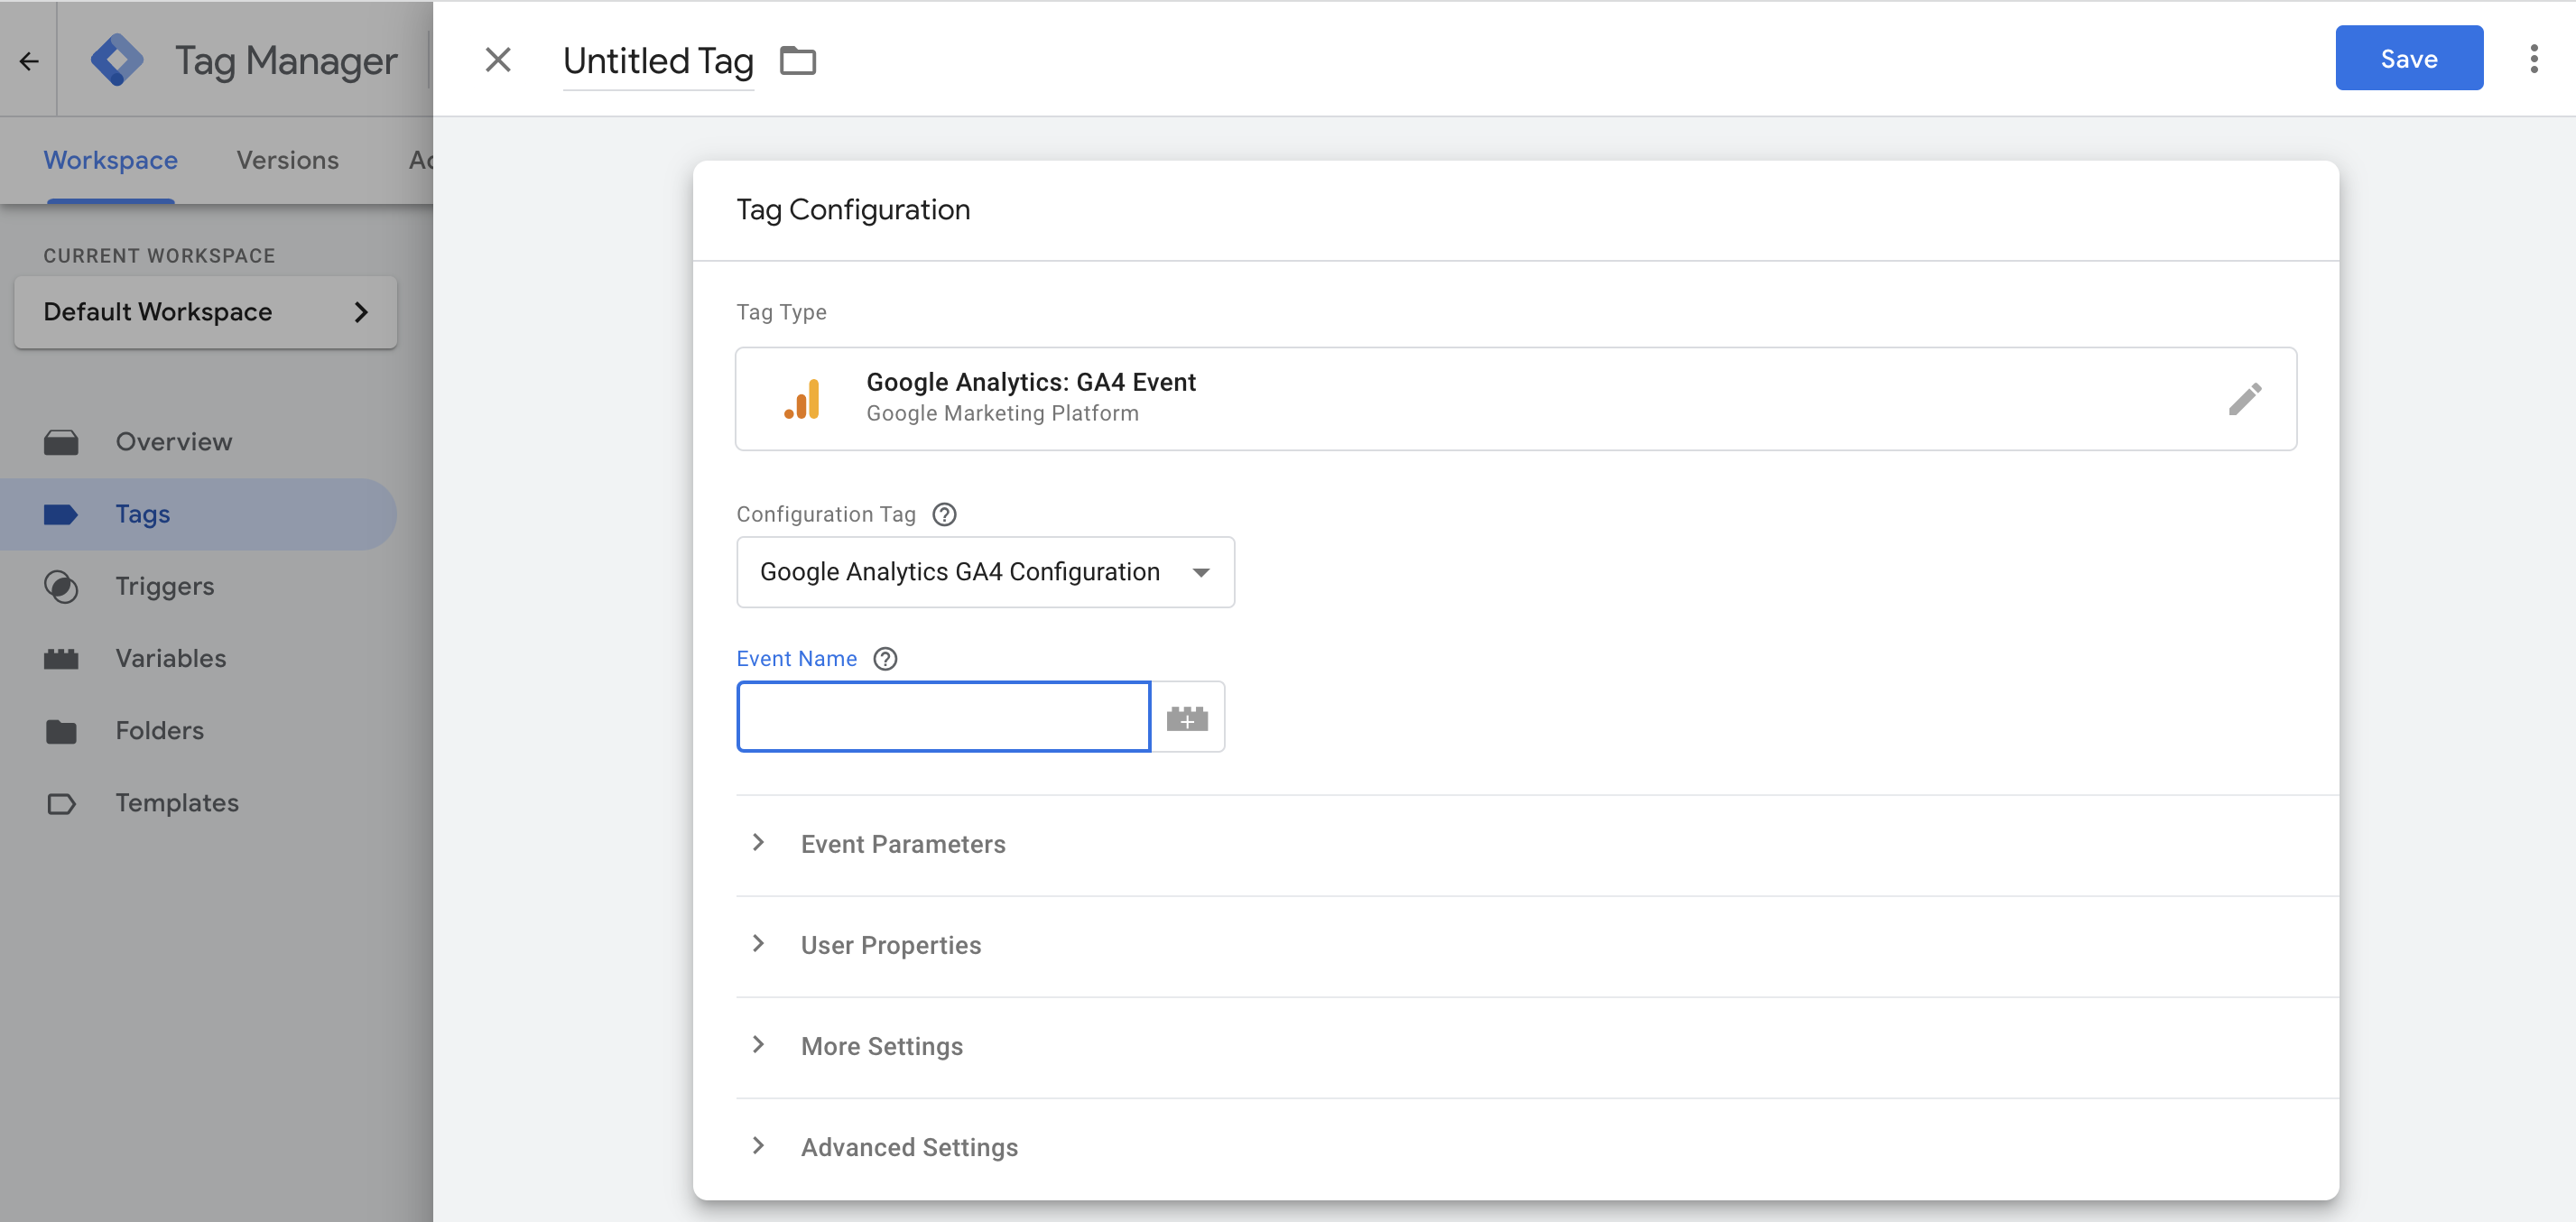Click the Google Analytics GA4 Event icon
The image size is (2576, 1222).
click(x=800, y=397)
